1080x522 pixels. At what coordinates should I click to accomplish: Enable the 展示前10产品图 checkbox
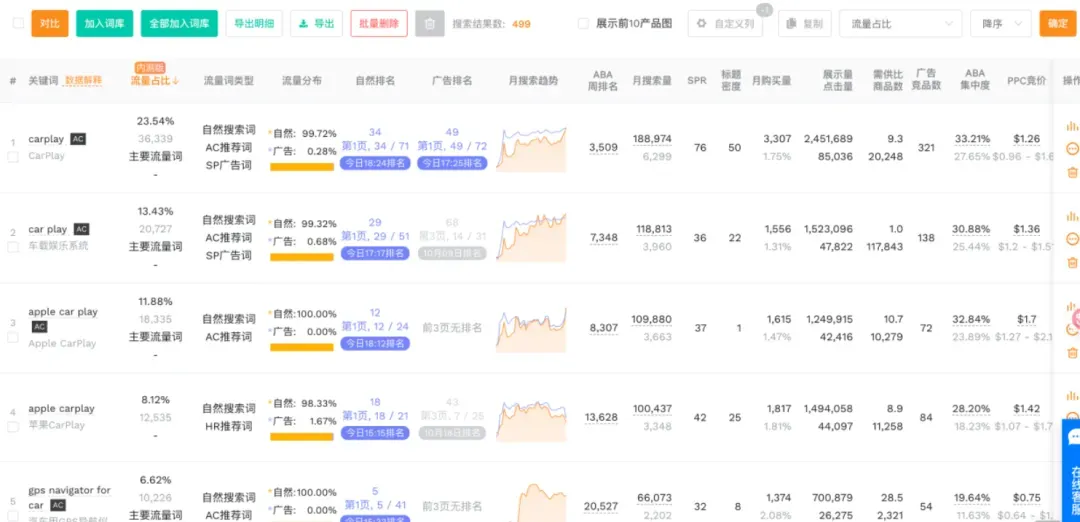click(x=583, y=23)
